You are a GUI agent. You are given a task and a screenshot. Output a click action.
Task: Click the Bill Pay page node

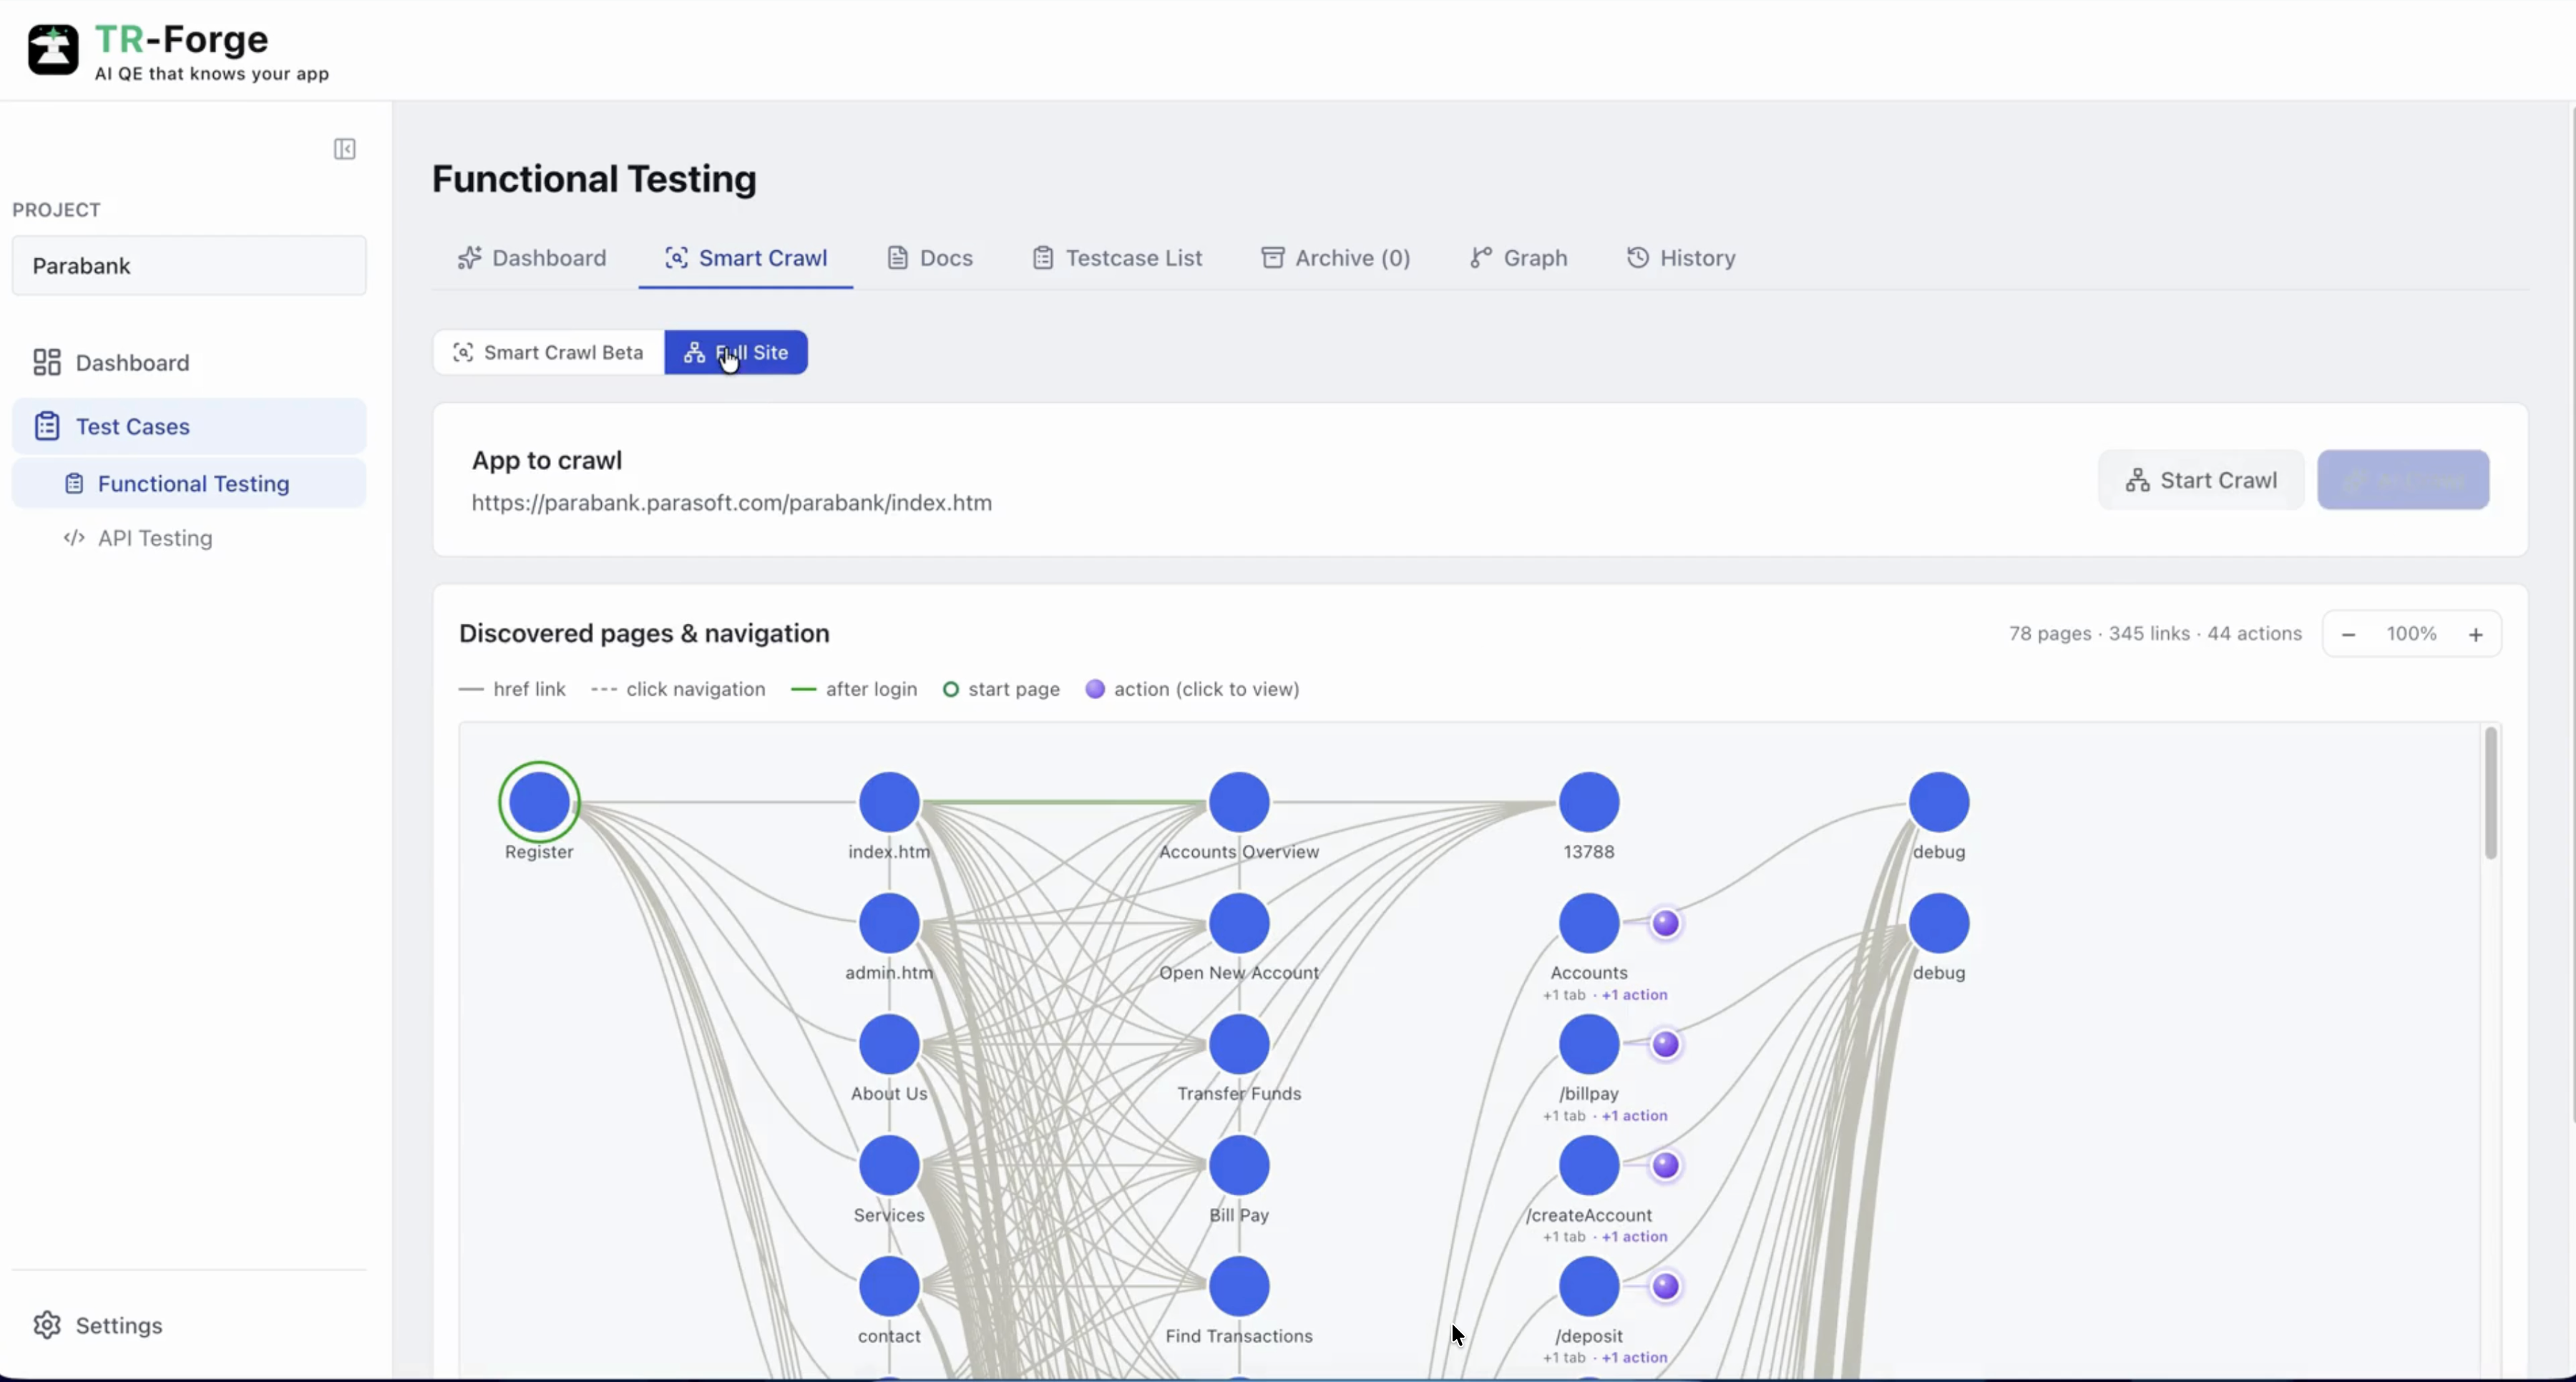pyautogui.click(x=1239, y=1165)
